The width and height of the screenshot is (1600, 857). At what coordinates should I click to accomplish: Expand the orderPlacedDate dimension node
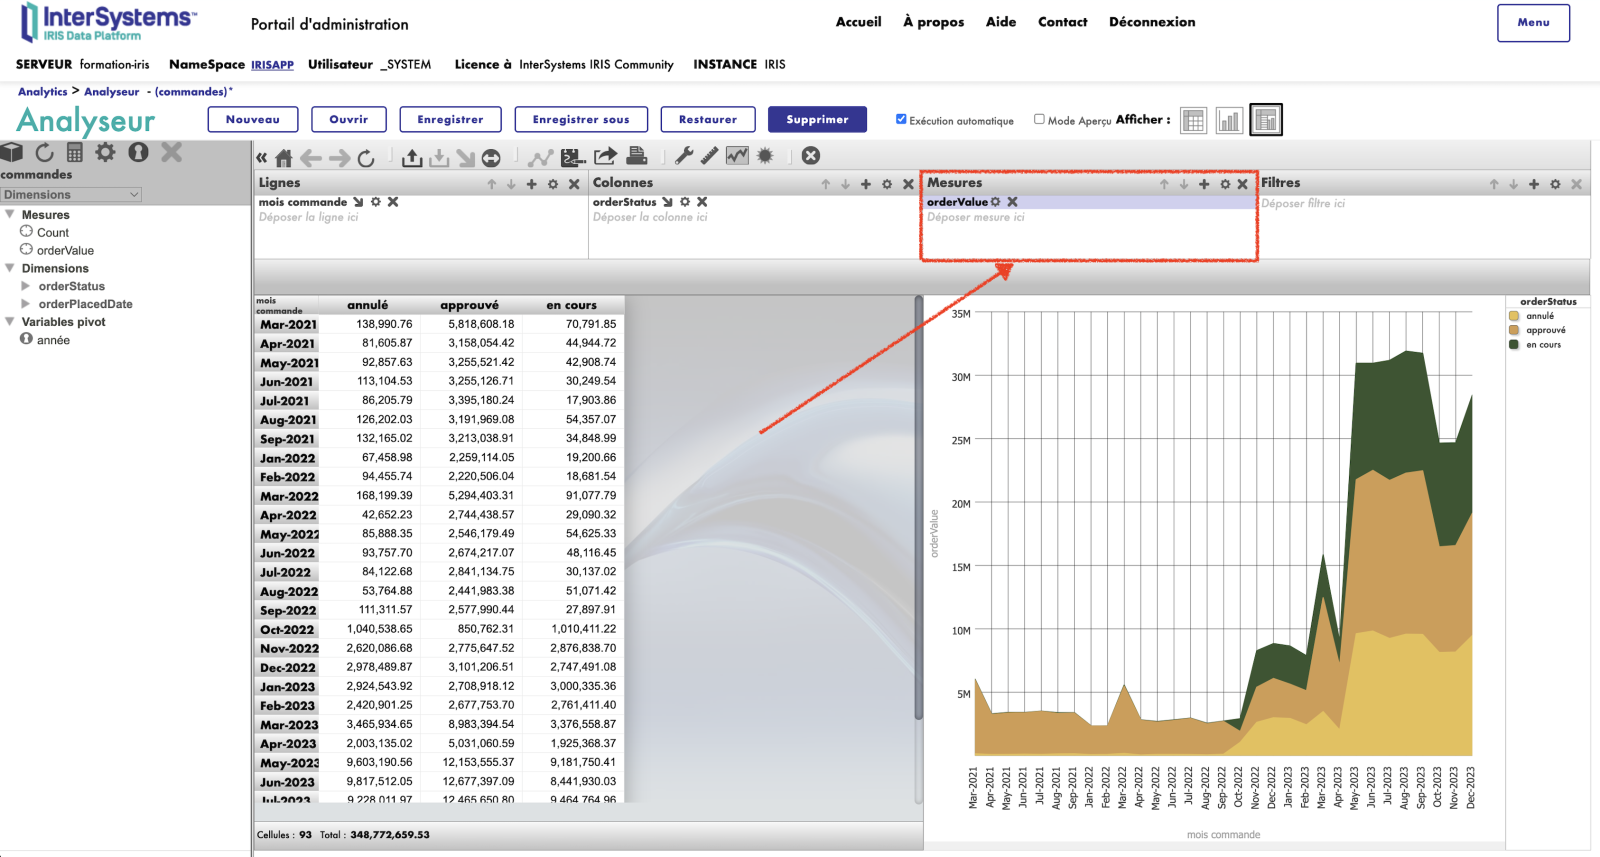(26, 304)
